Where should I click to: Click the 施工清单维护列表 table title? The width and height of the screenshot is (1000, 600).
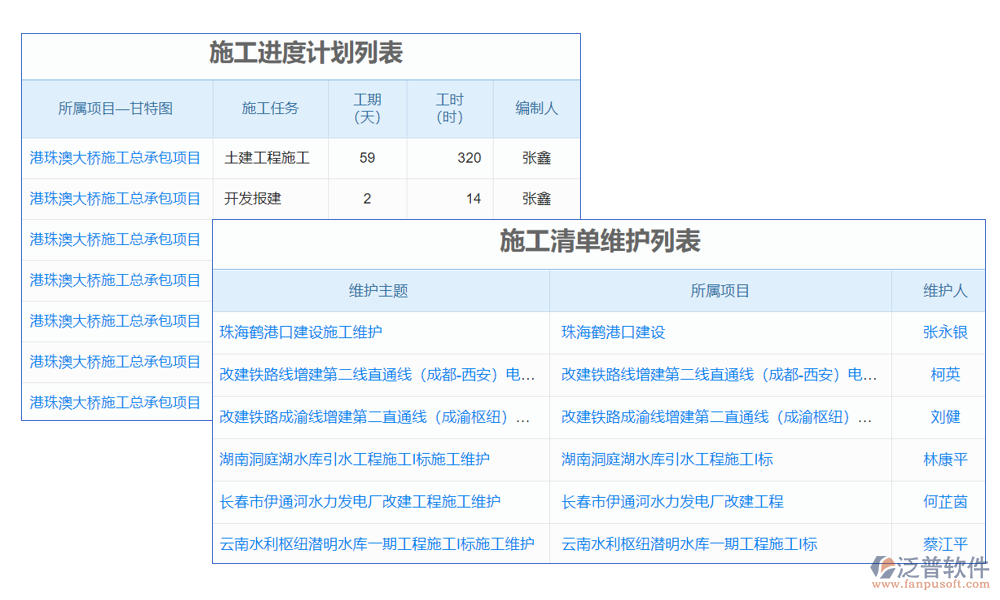(599, 242)
